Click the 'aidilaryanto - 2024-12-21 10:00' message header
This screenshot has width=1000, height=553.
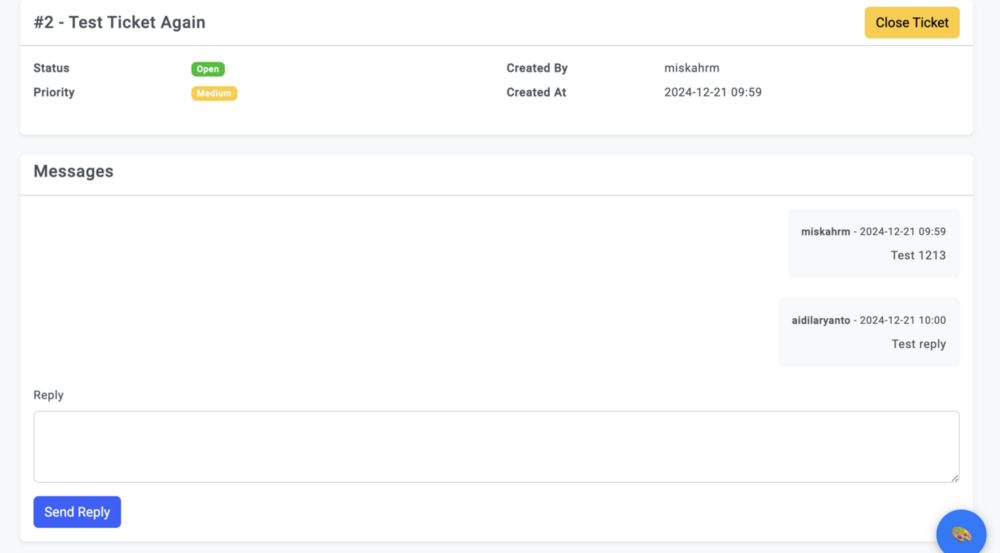(869, 320)
